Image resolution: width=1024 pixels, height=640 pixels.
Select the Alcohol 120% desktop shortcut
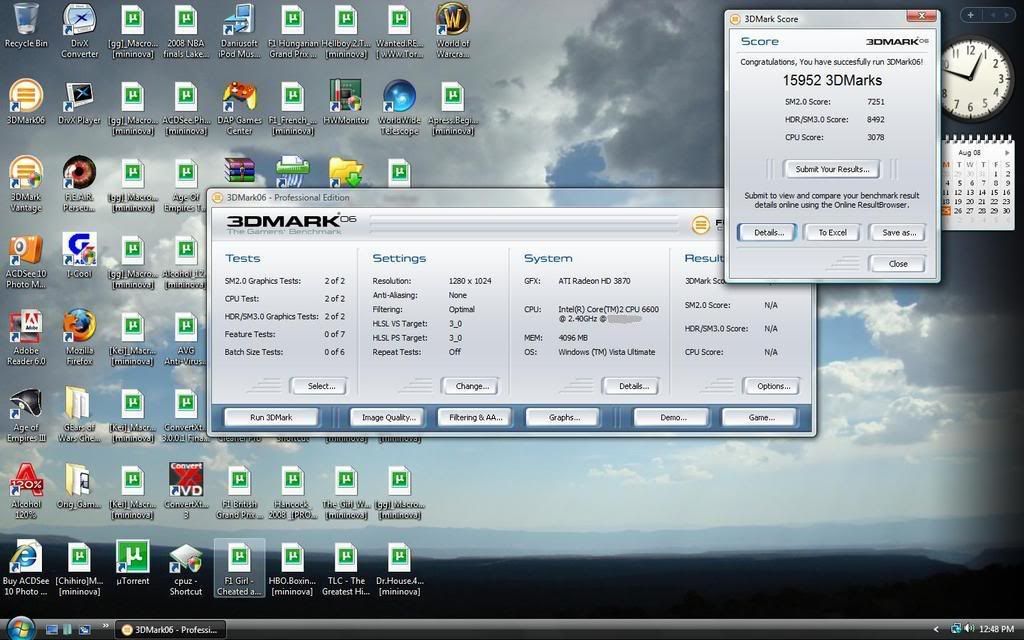tap(26, 491)
